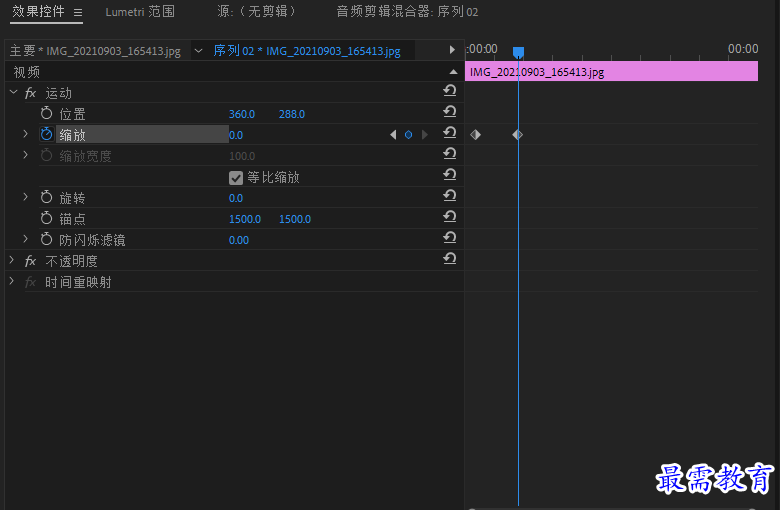Viewport: 780px width, 510px height.
Task: Reset the 不透明度 effect
Action: pyautogui.click(x=450, y=259)
